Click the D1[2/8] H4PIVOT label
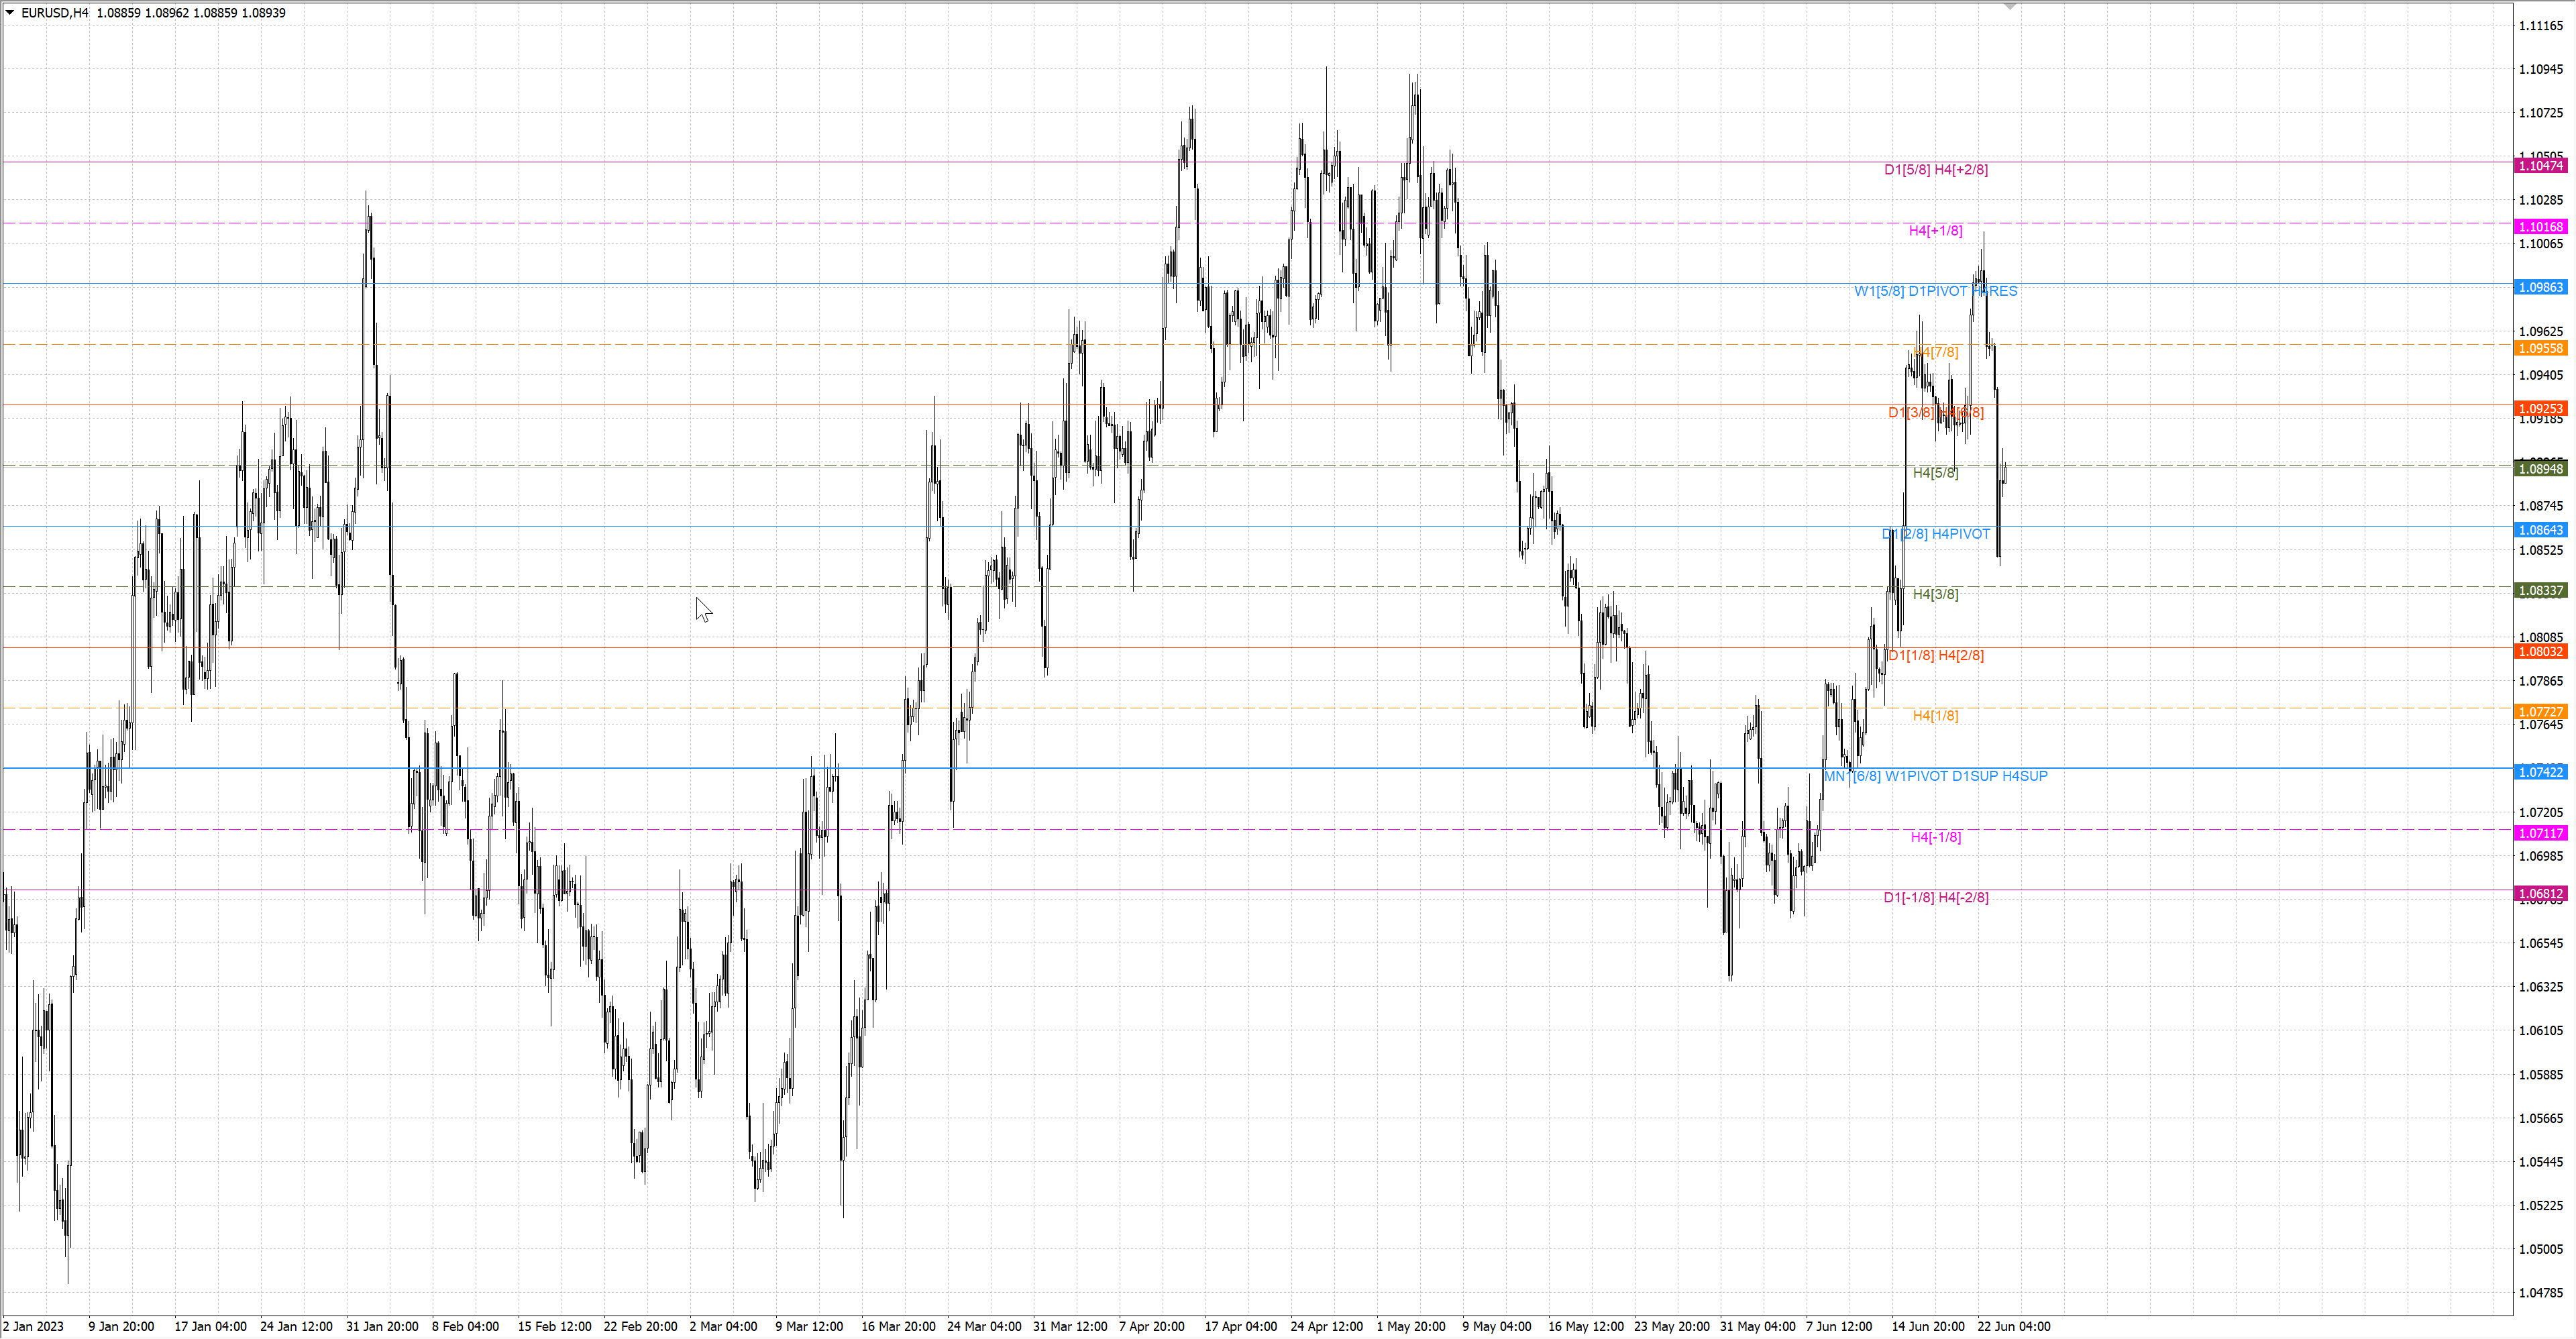The height and width of the screenshot is (1339, 2576). pyautogui.click(x=1936, y=534)
